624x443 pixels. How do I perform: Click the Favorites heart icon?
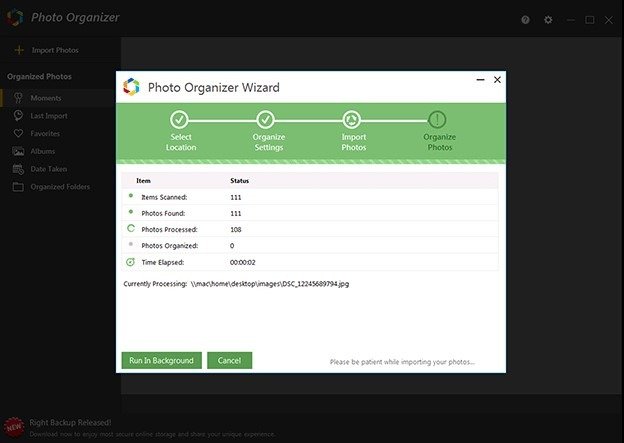pos(18,133)
